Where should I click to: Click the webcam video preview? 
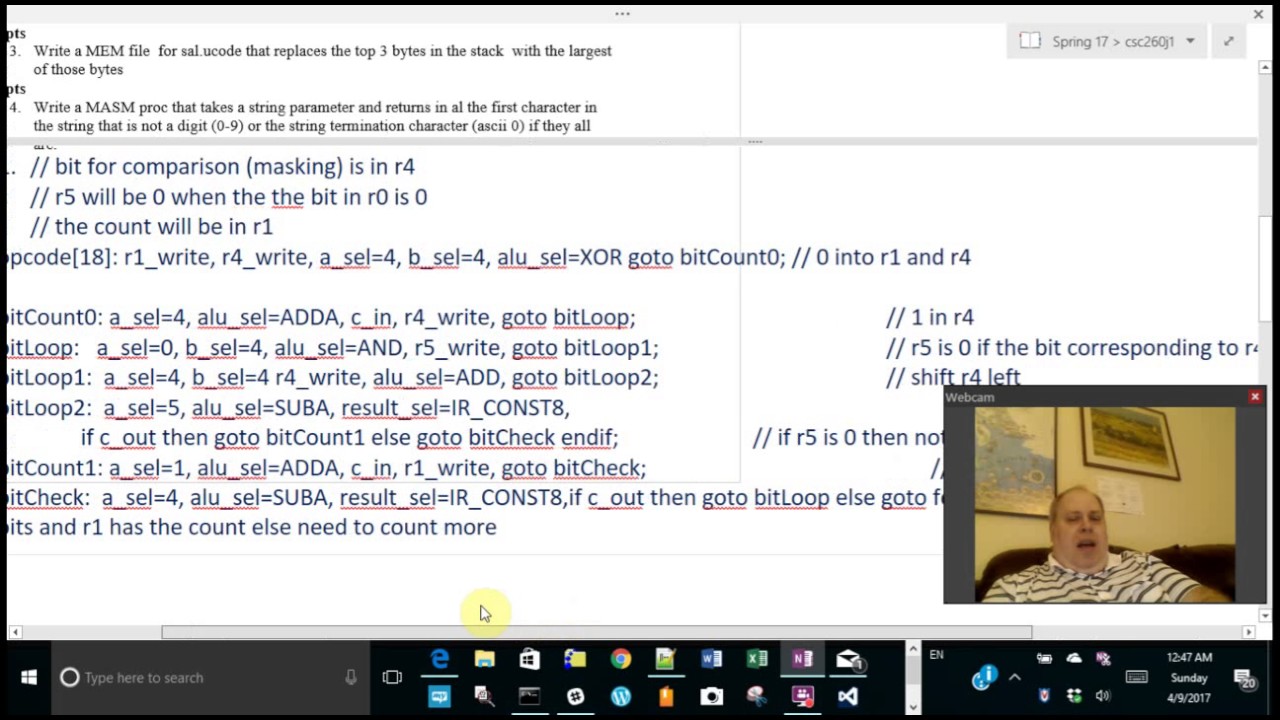(x=1105, y=505)
